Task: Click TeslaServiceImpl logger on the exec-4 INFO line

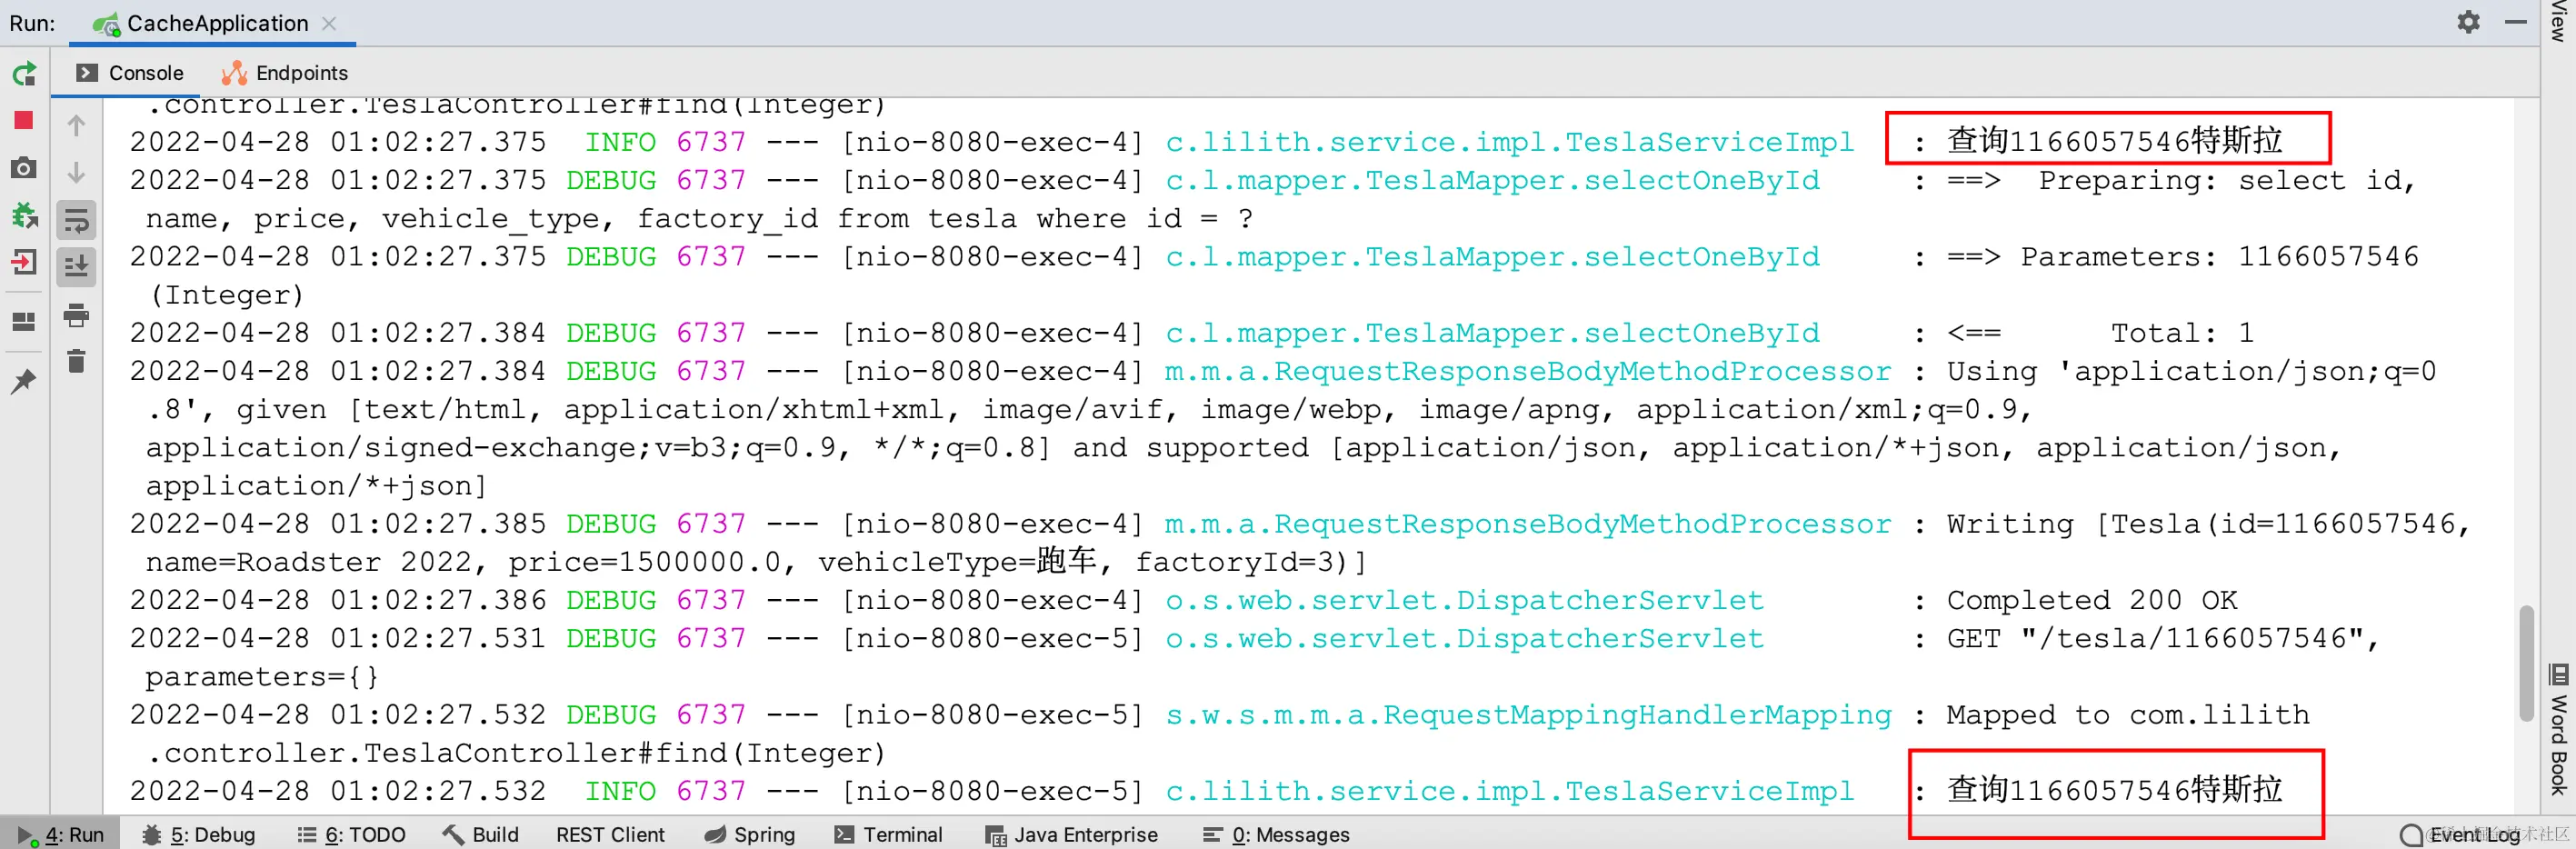Action: (1509, 142)
